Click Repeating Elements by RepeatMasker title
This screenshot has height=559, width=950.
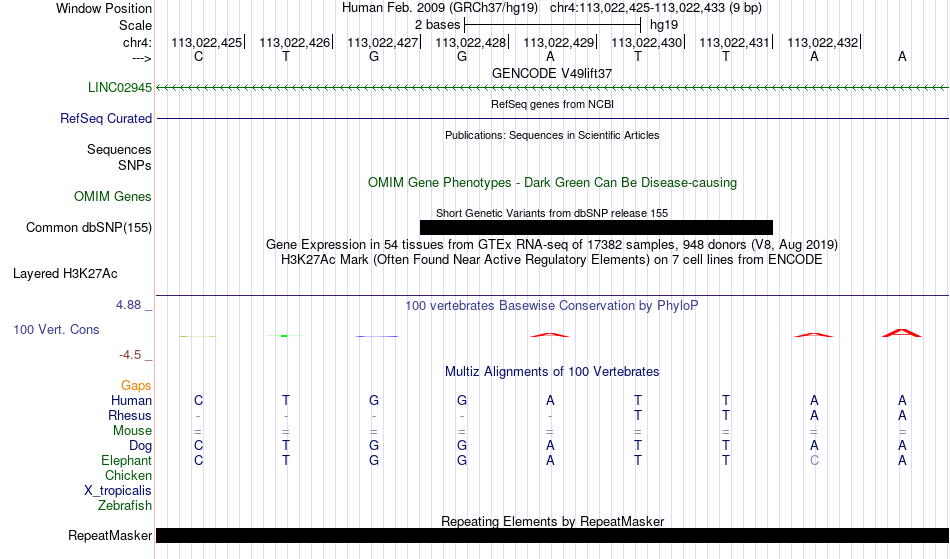[553, 521]
